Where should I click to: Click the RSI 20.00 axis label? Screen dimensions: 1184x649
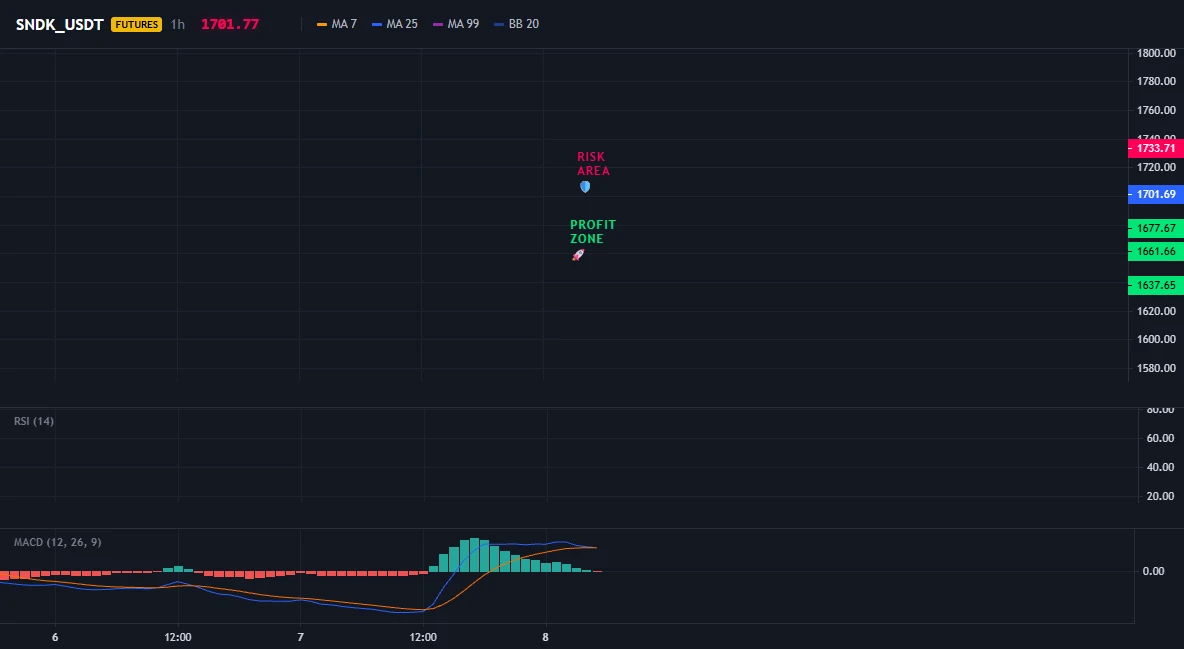[x=1161, y=496]
